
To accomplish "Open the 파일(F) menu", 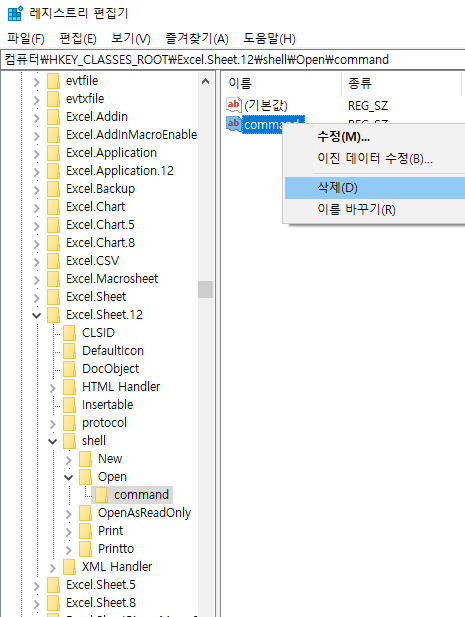I will [26, 39].
